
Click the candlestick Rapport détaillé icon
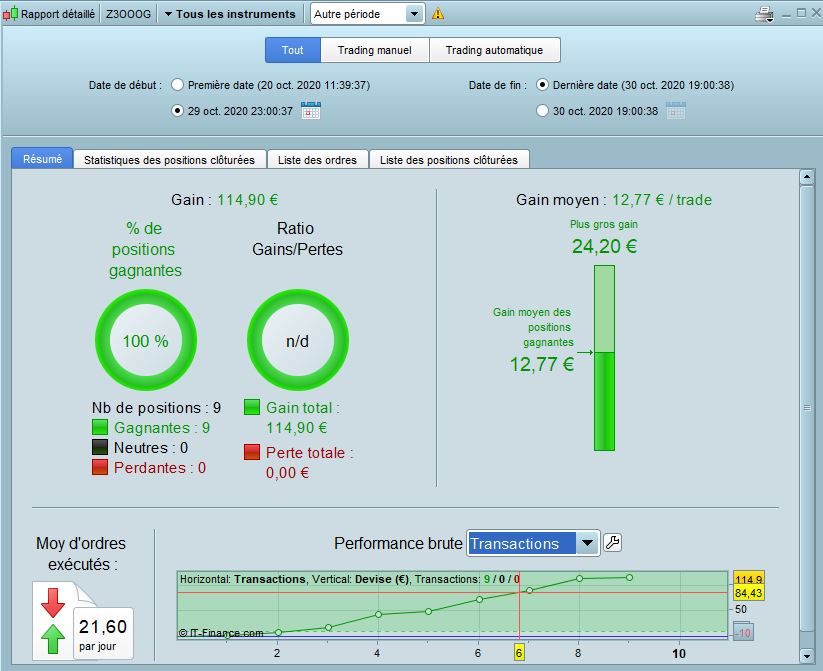pos(10,14)
